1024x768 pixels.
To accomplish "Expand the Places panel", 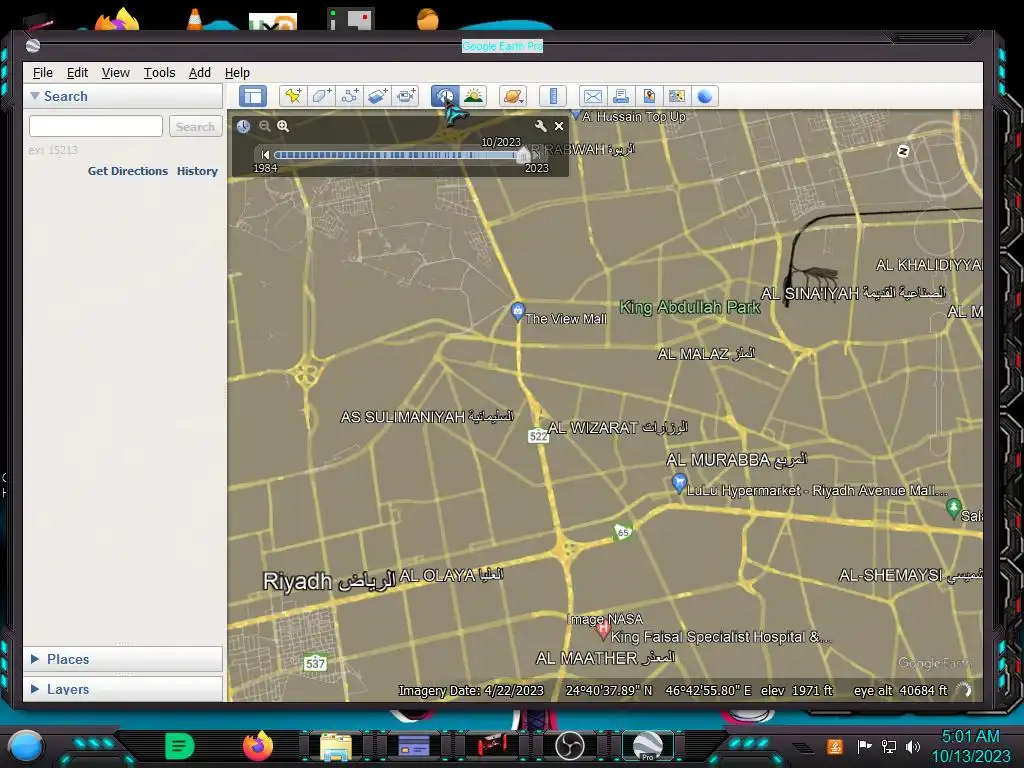I will pos(35,659).
